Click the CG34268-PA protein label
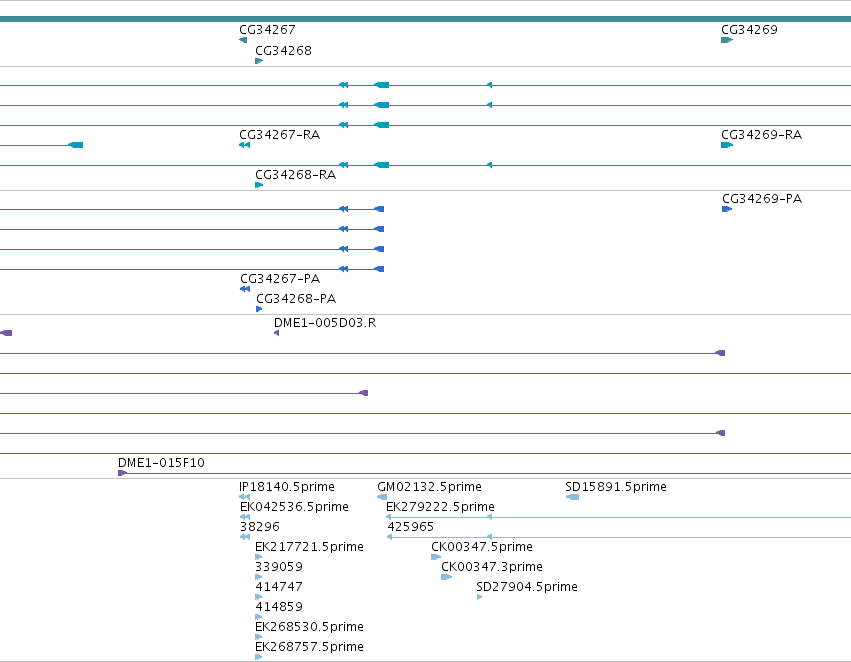The height and width of the screenshot is (662, 851). [296, 299]
